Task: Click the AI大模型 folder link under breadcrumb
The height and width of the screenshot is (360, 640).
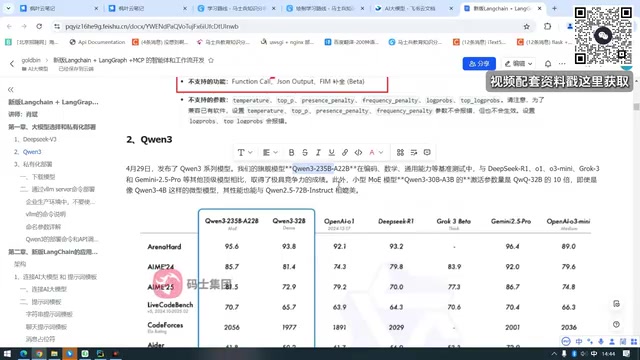Action: (35, 69)
